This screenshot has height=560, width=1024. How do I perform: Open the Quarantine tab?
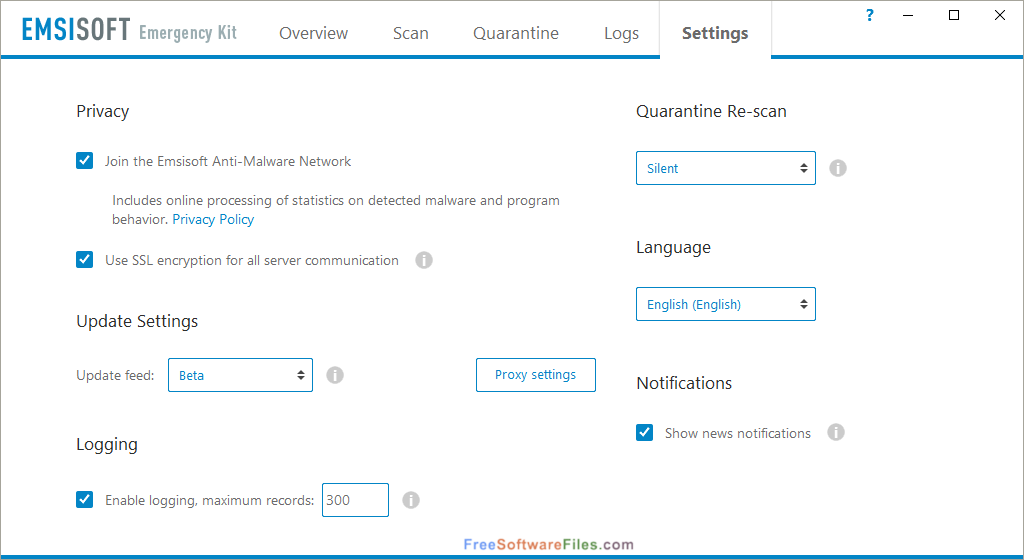click(x=516, y=33)
